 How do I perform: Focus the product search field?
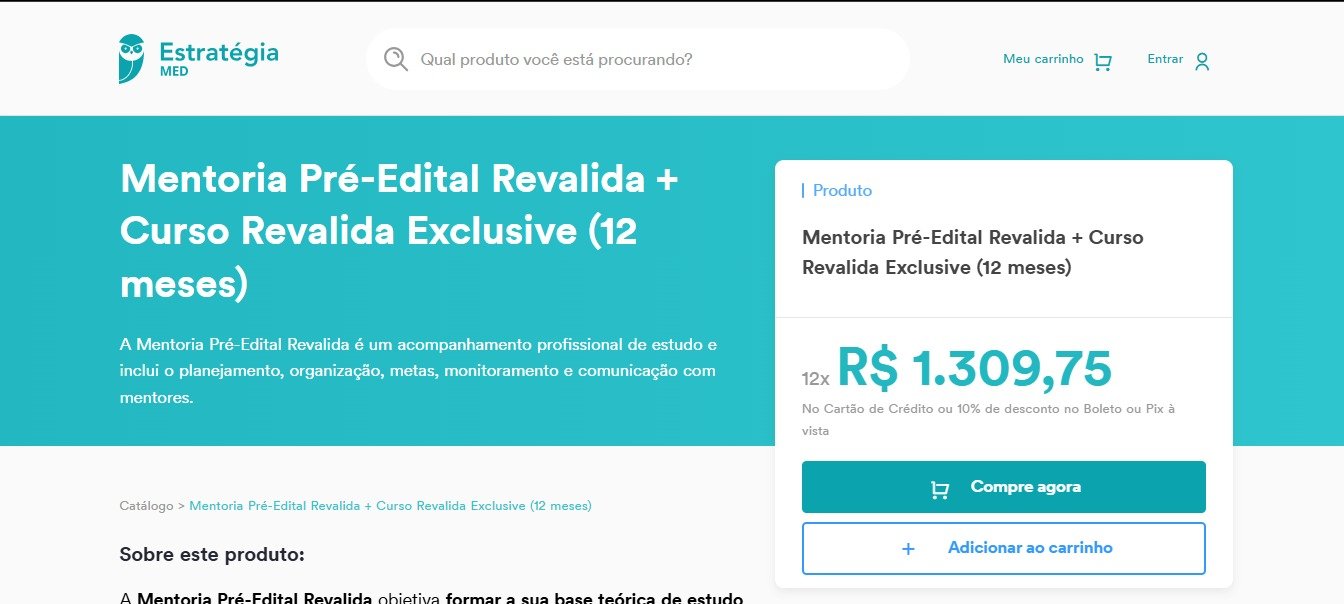click(x=638, y=59)
